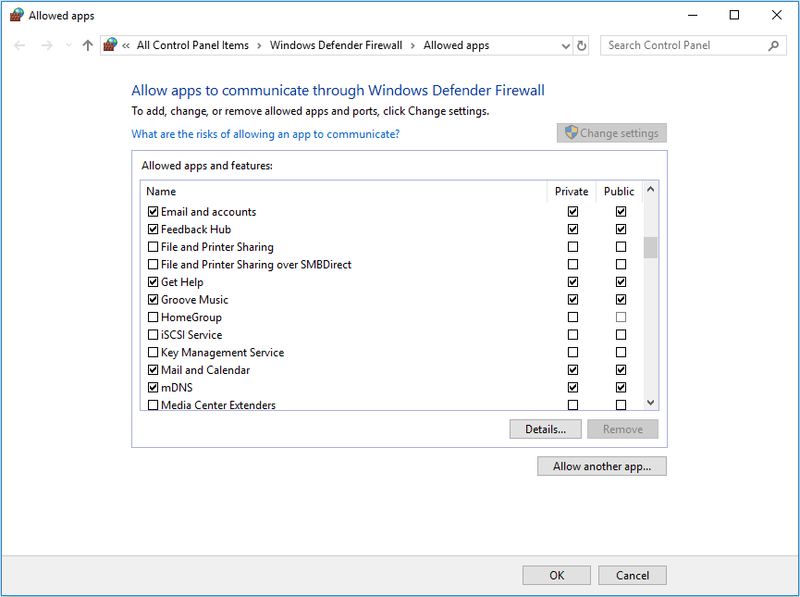The image size is (800, 597).
Task: Click the list scrollbar down arrow
Action: [x=650, y=403]
